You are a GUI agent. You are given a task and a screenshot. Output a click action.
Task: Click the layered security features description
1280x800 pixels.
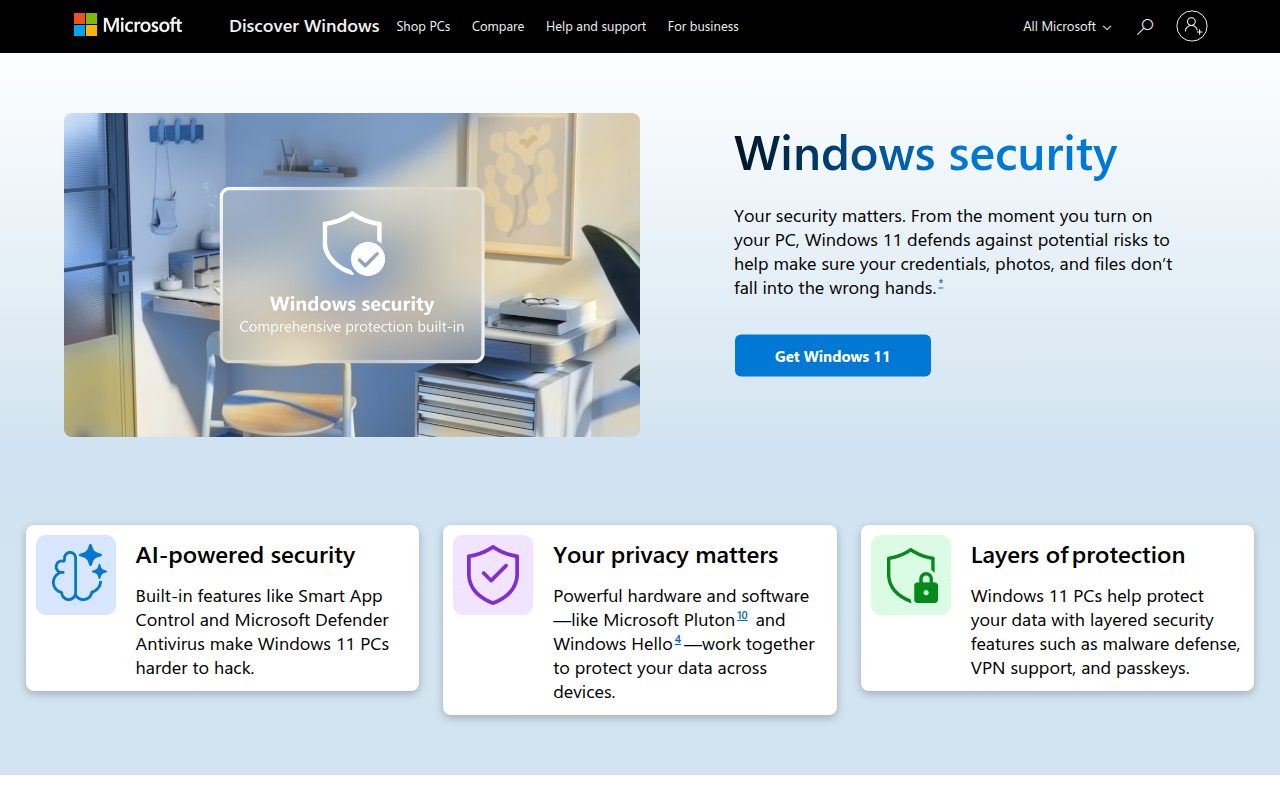pyautogui.click(x=1105, y=632)
